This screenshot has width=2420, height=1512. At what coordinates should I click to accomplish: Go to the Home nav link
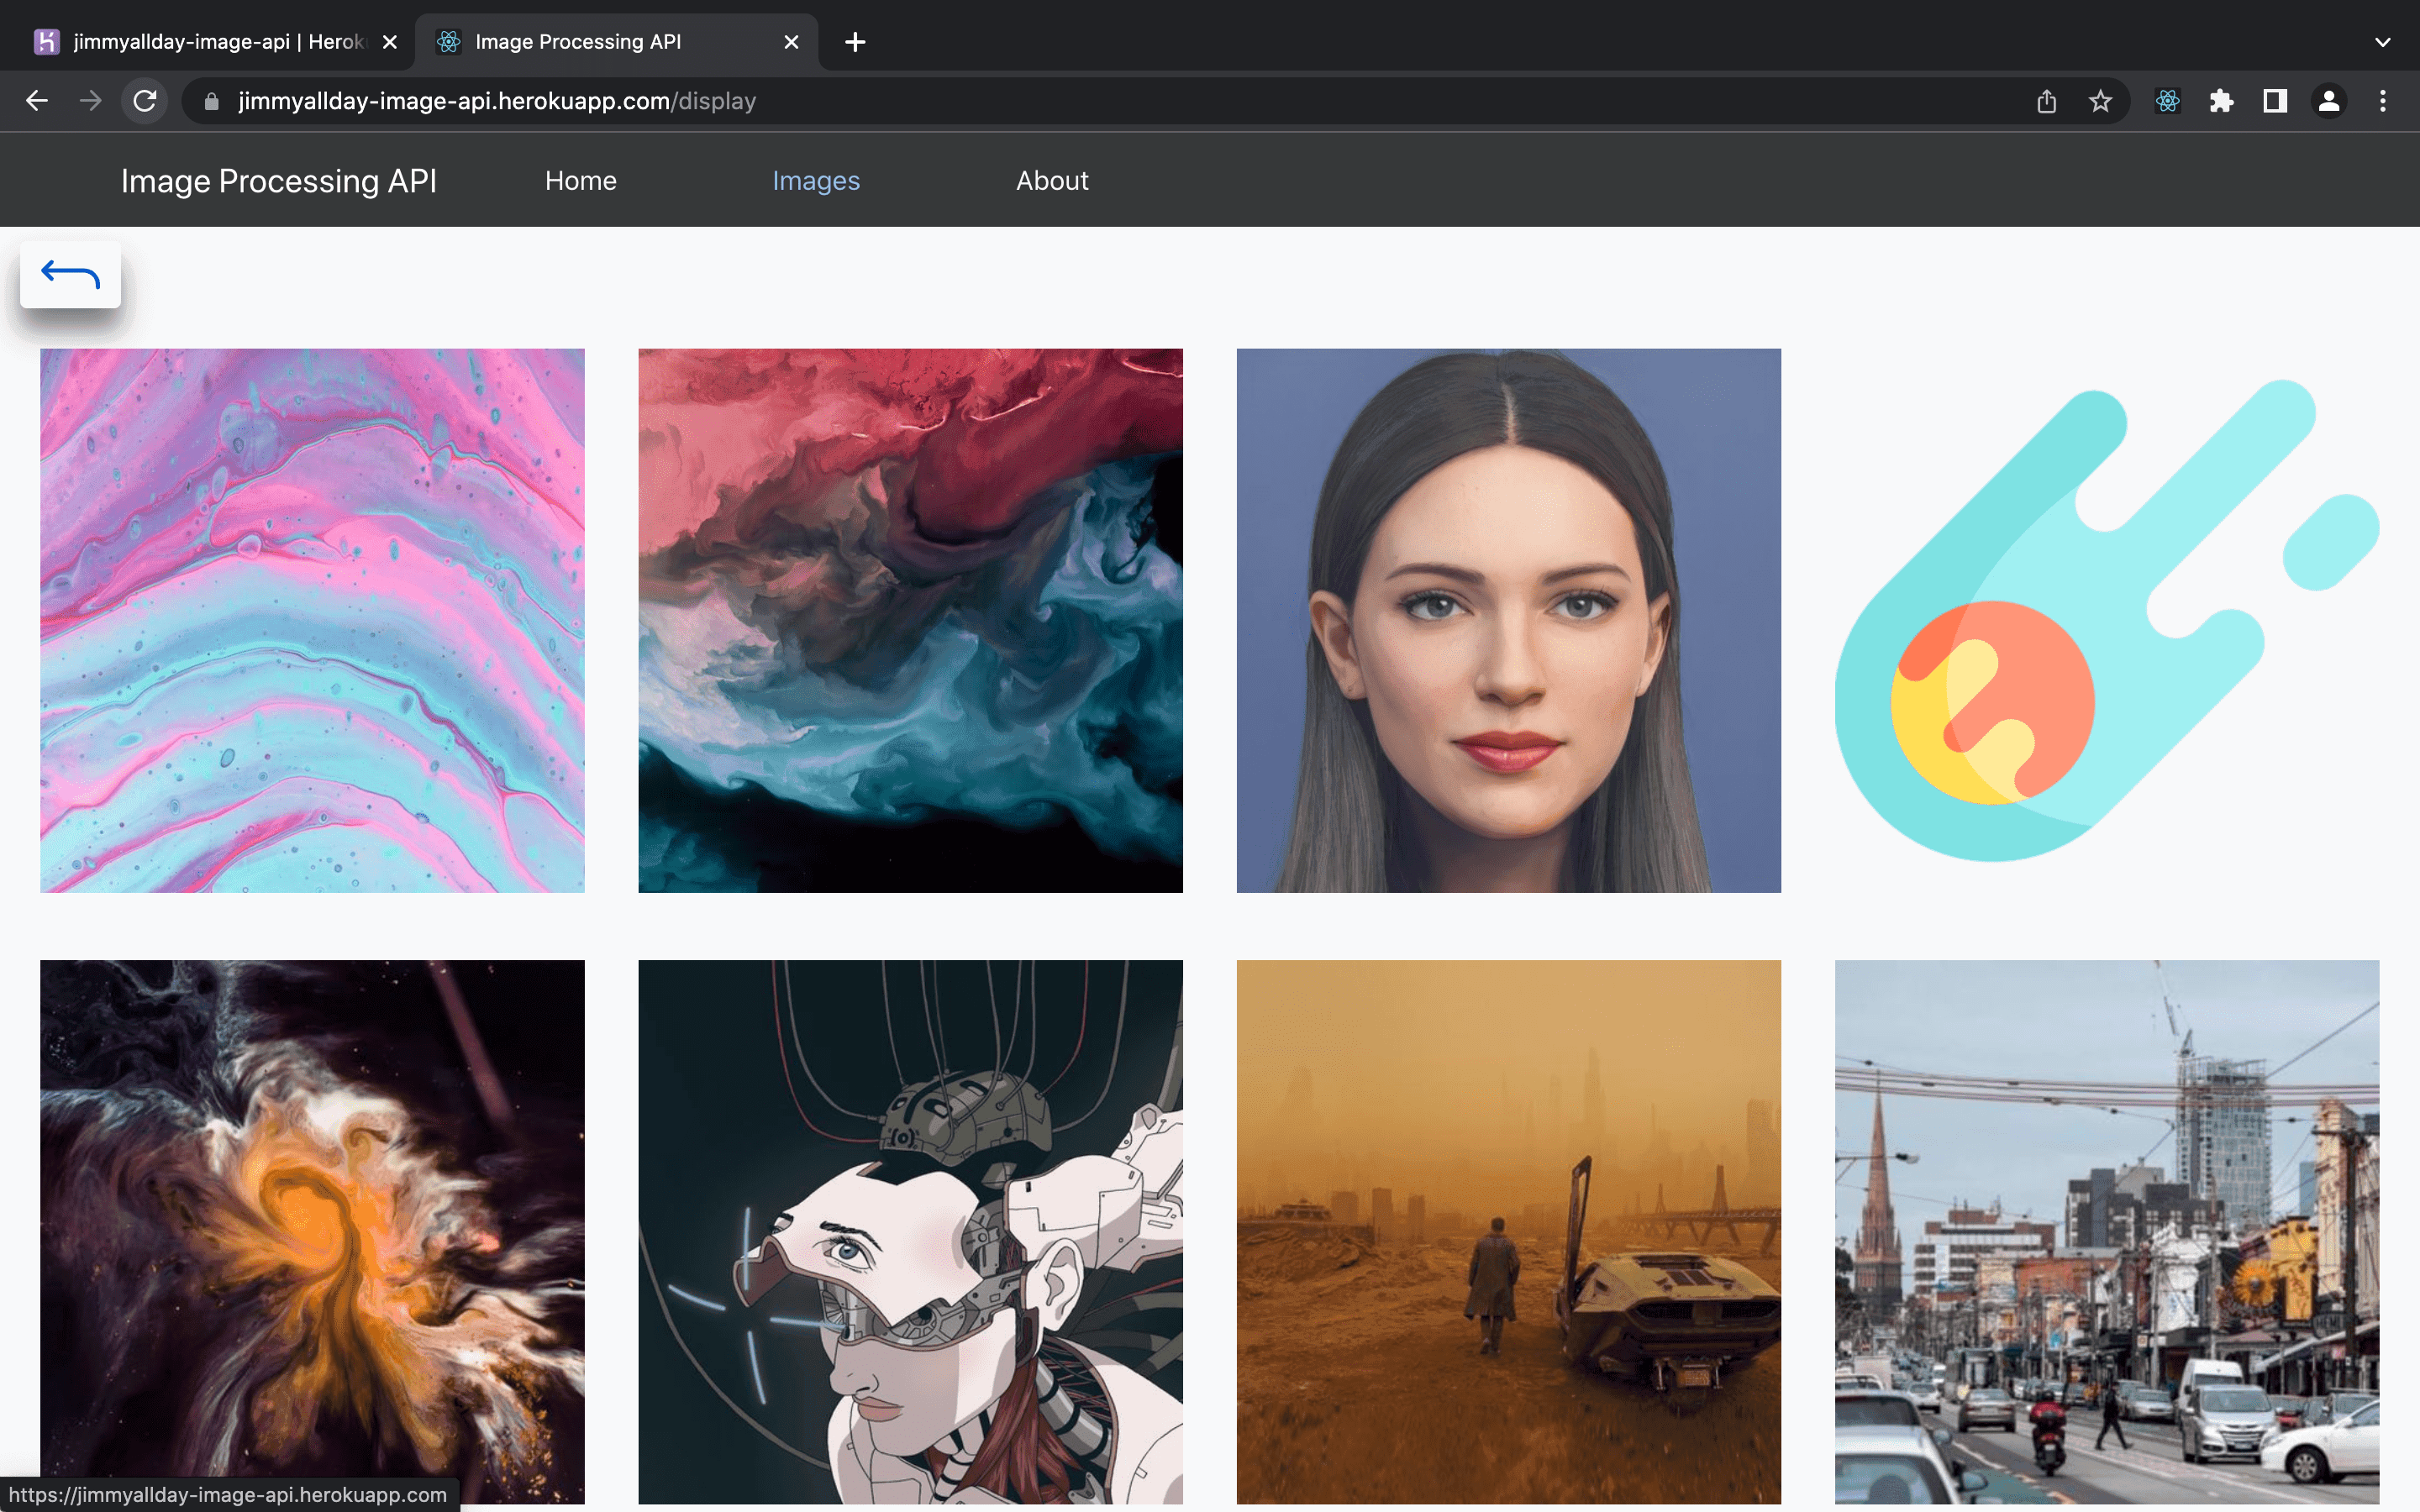pyautogui.click(x=580, y=181)
